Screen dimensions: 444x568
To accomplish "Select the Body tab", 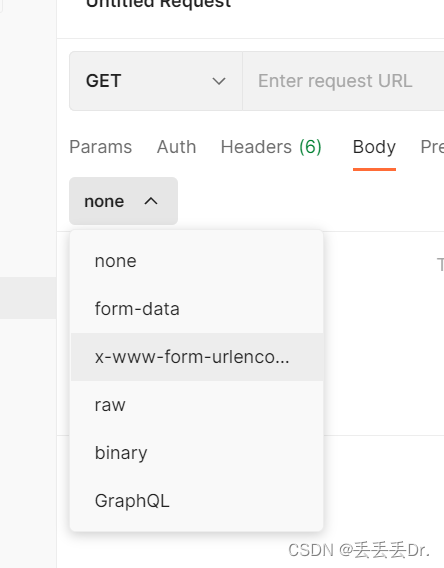I will point(374,148).
